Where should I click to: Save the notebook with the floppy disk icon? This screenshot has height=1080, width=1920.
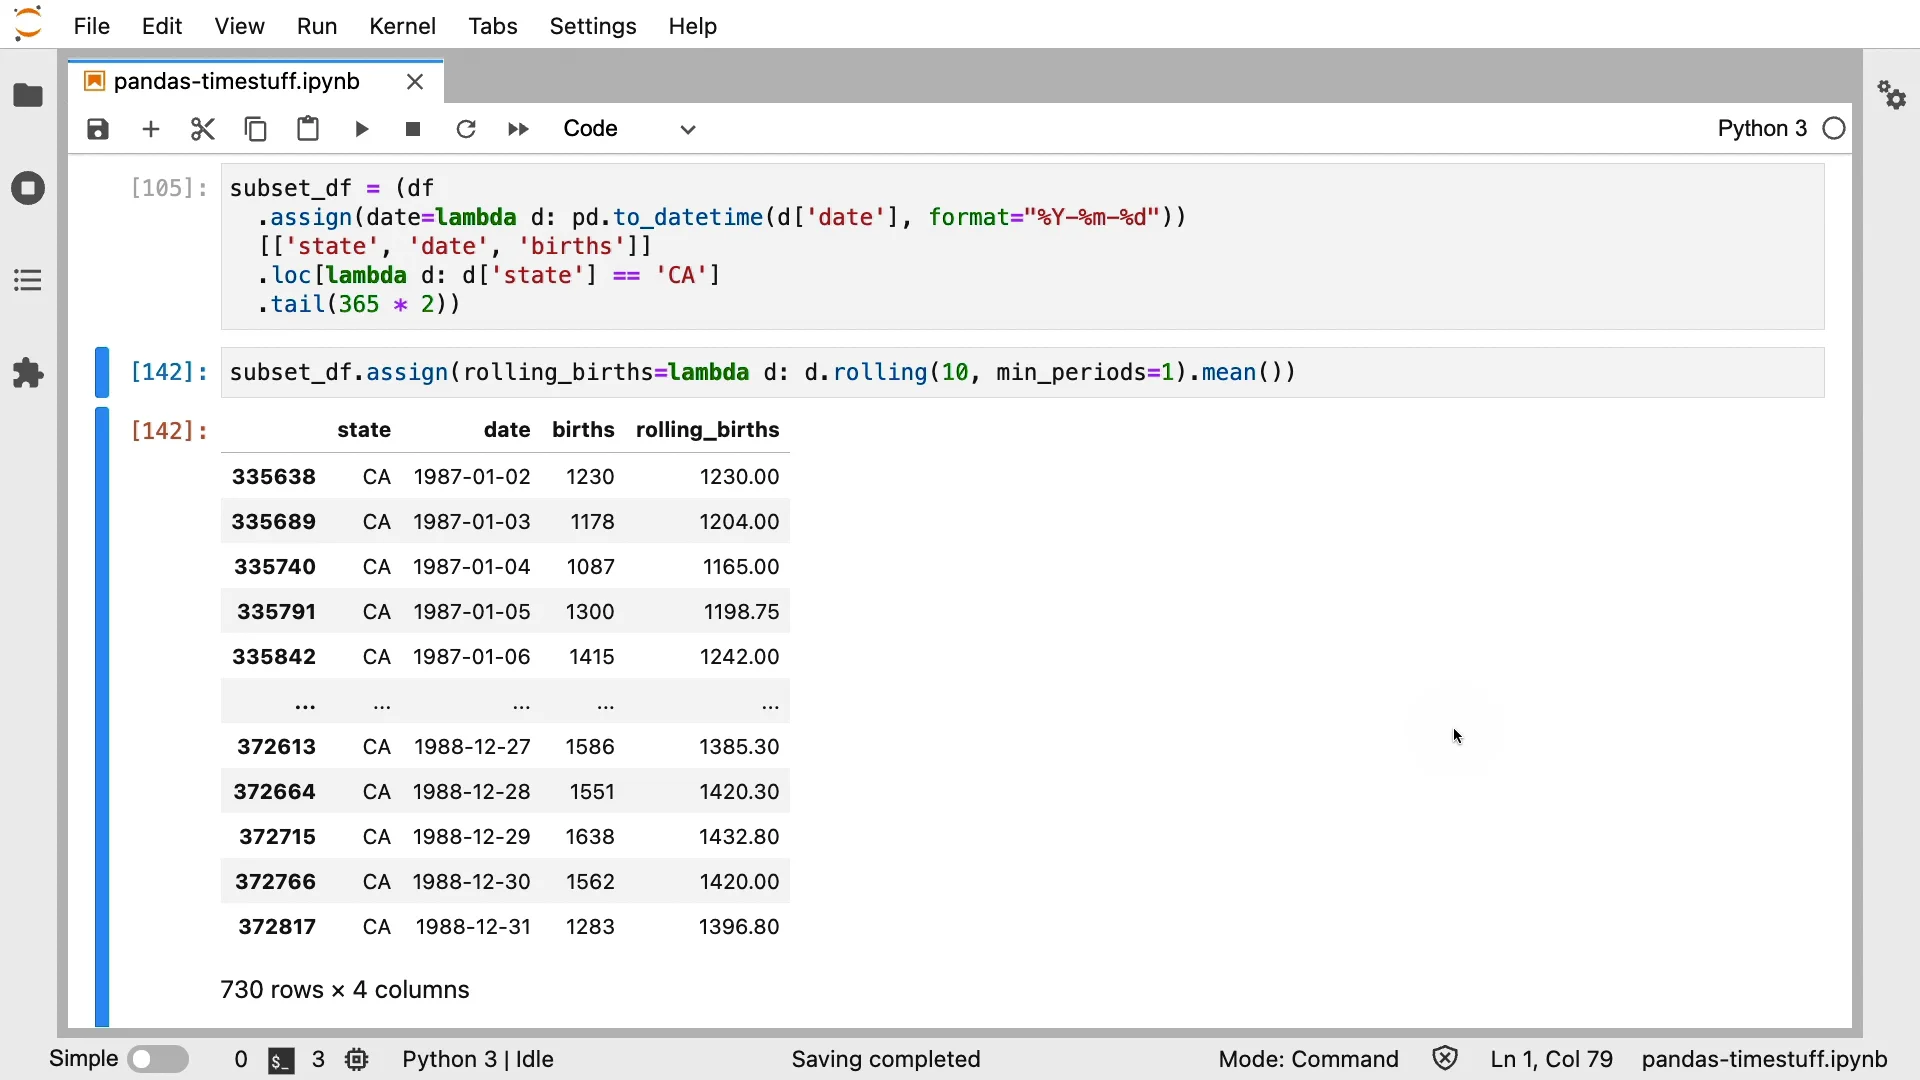tap(98, 129)
